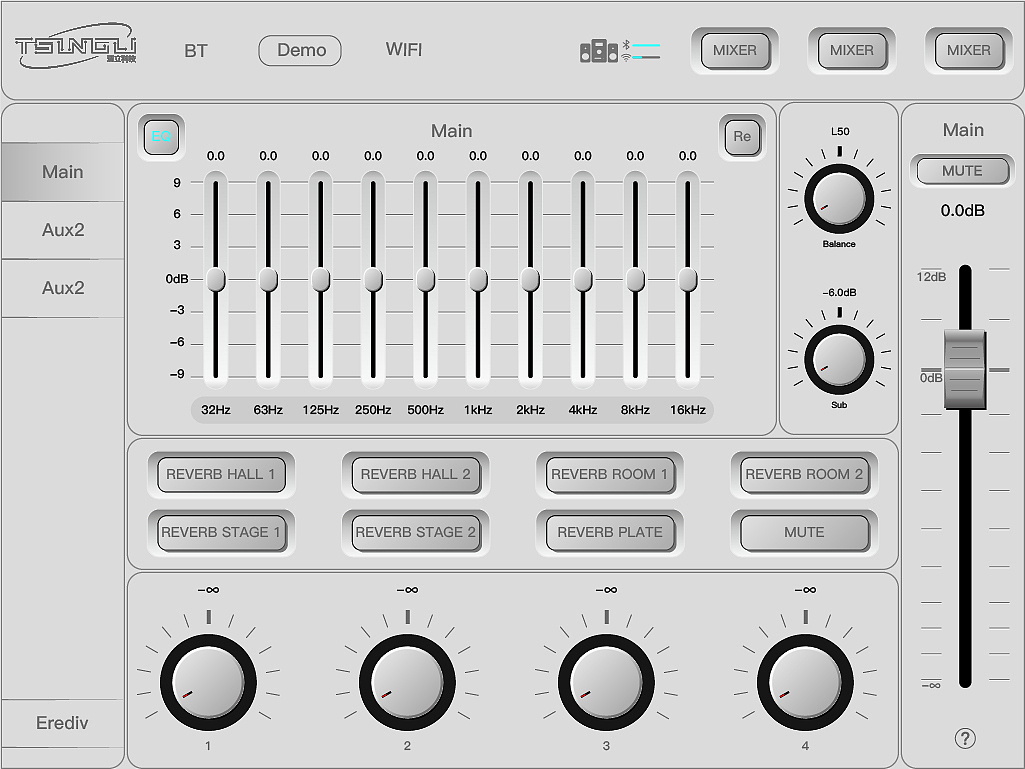Click the L50 balance value
Screen dimensions: 1025x769
[840, 131]
